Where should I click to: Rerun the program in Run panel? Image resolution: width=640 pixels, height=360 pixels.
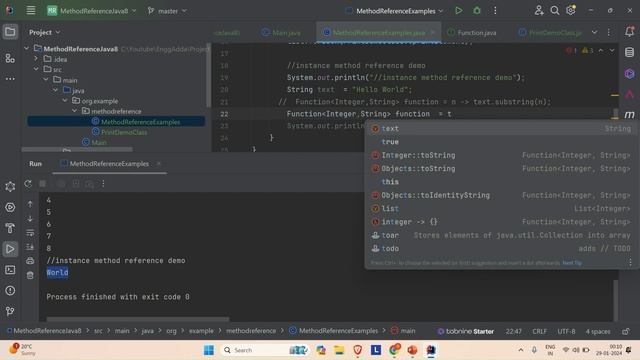click(28, 184)
